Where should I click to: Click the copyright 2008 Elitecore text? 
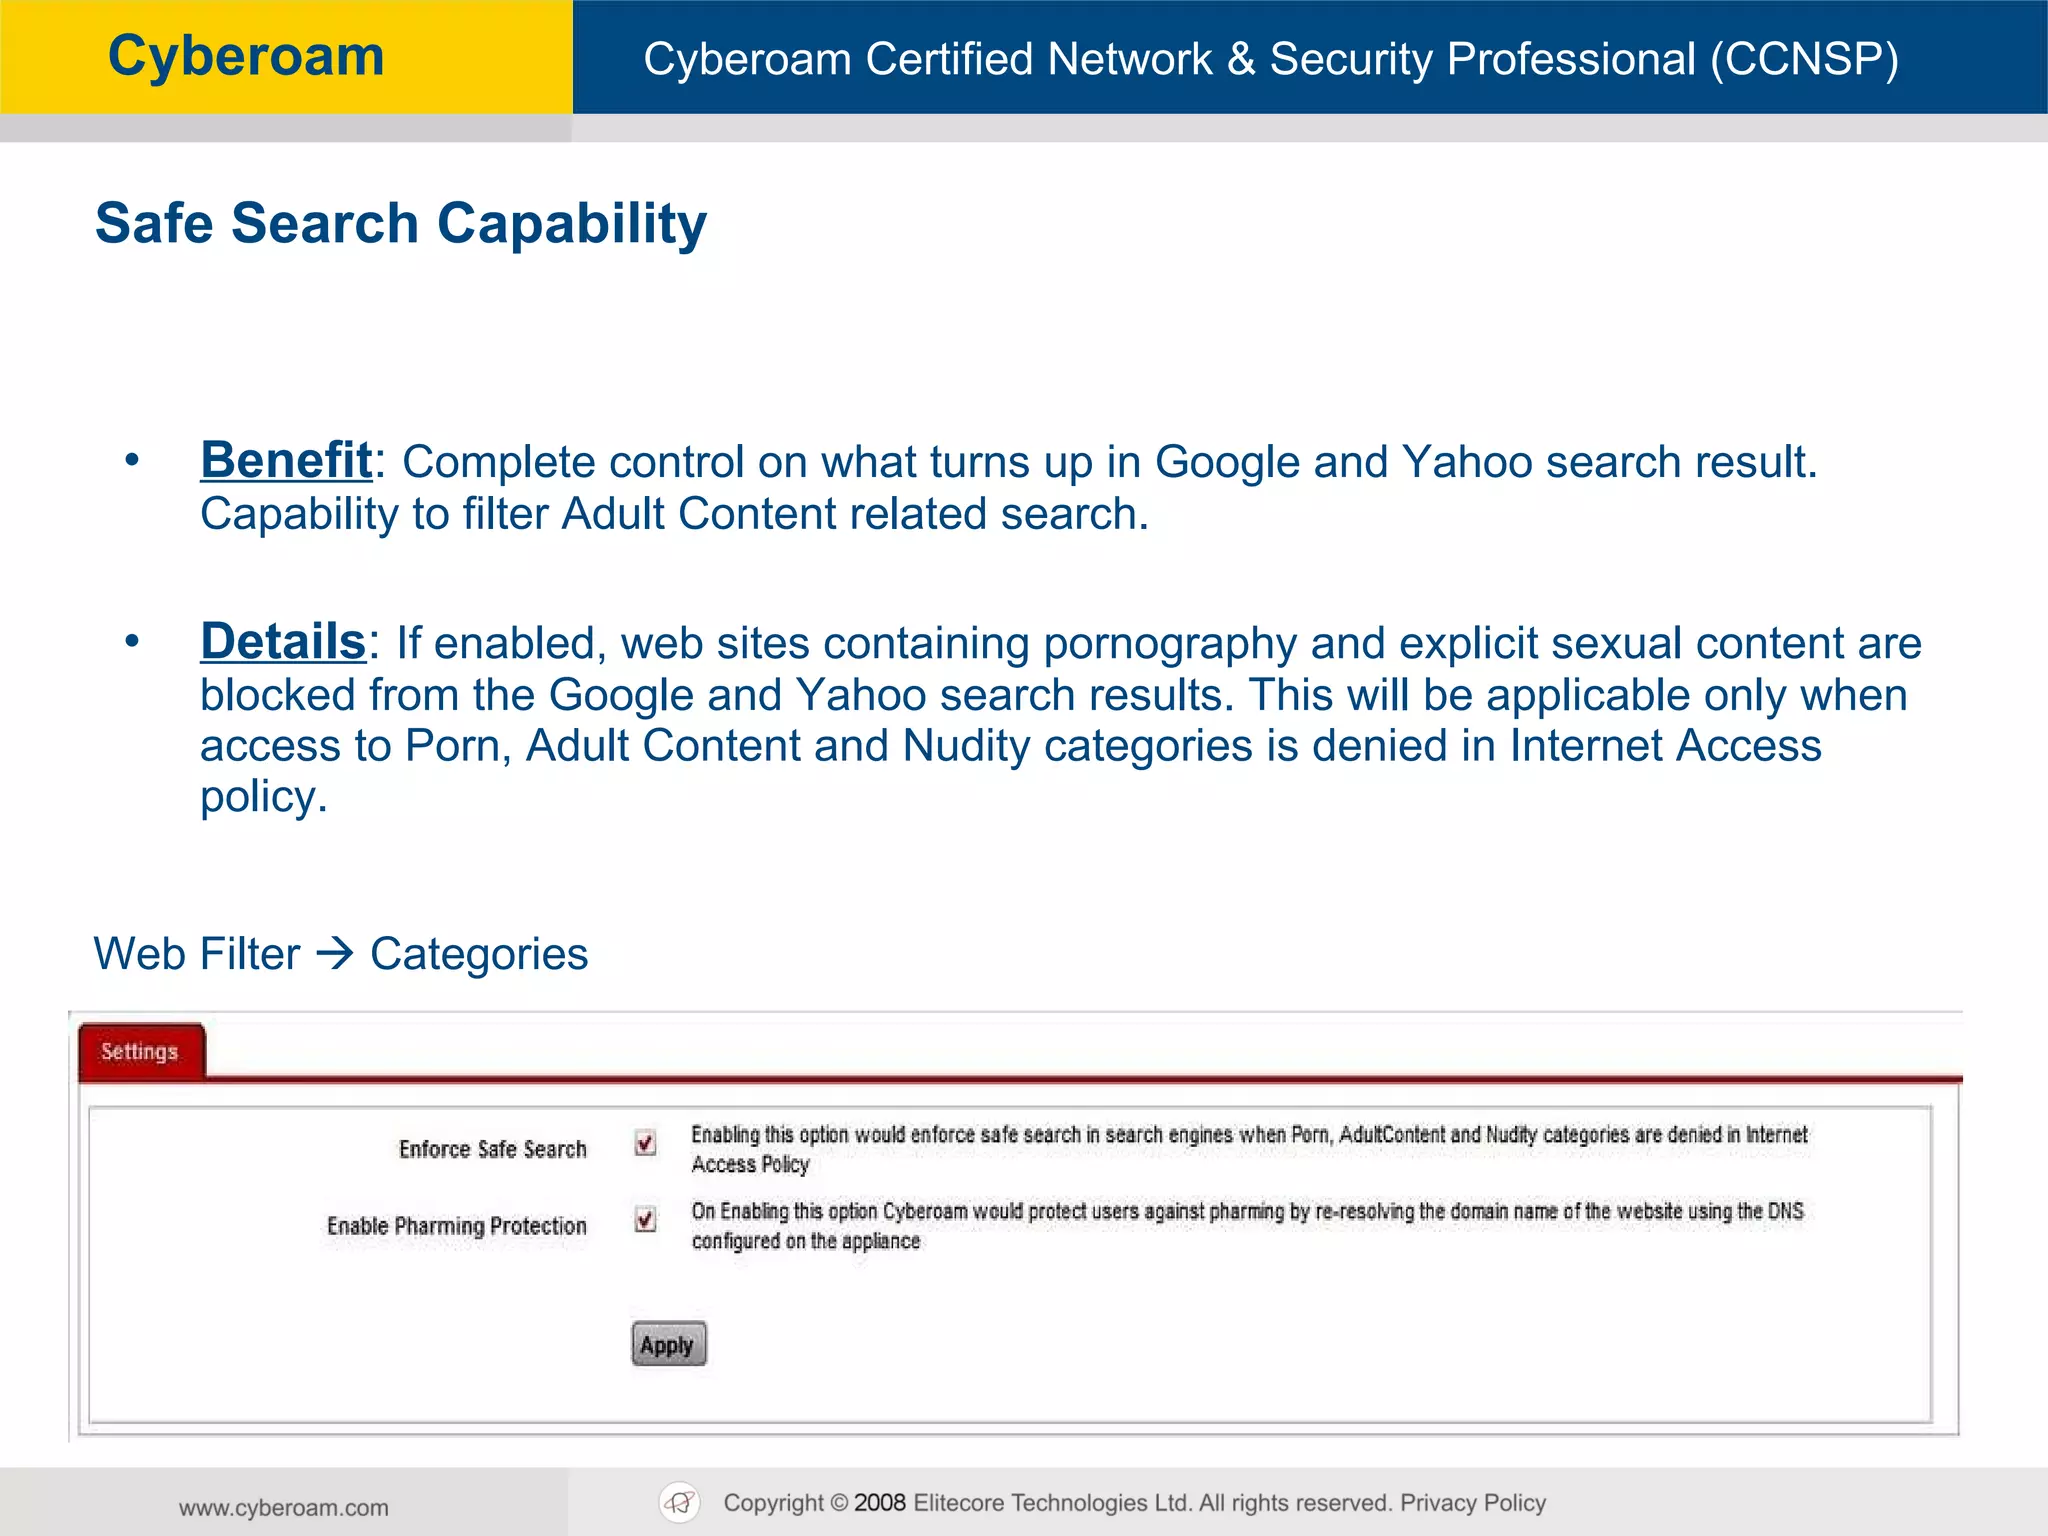pyautogui.click(x=1059, y=1503)
